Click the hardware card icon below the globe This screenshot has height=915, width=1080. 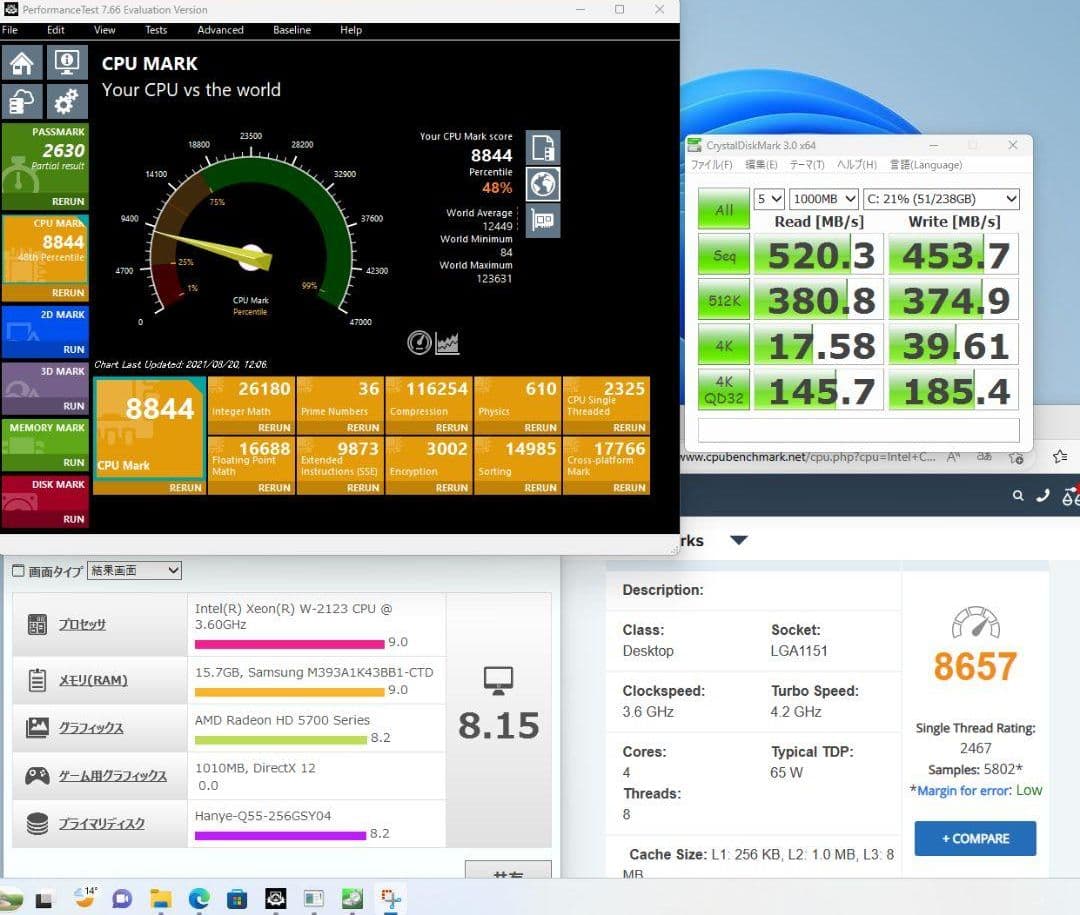tap(542, 221)
